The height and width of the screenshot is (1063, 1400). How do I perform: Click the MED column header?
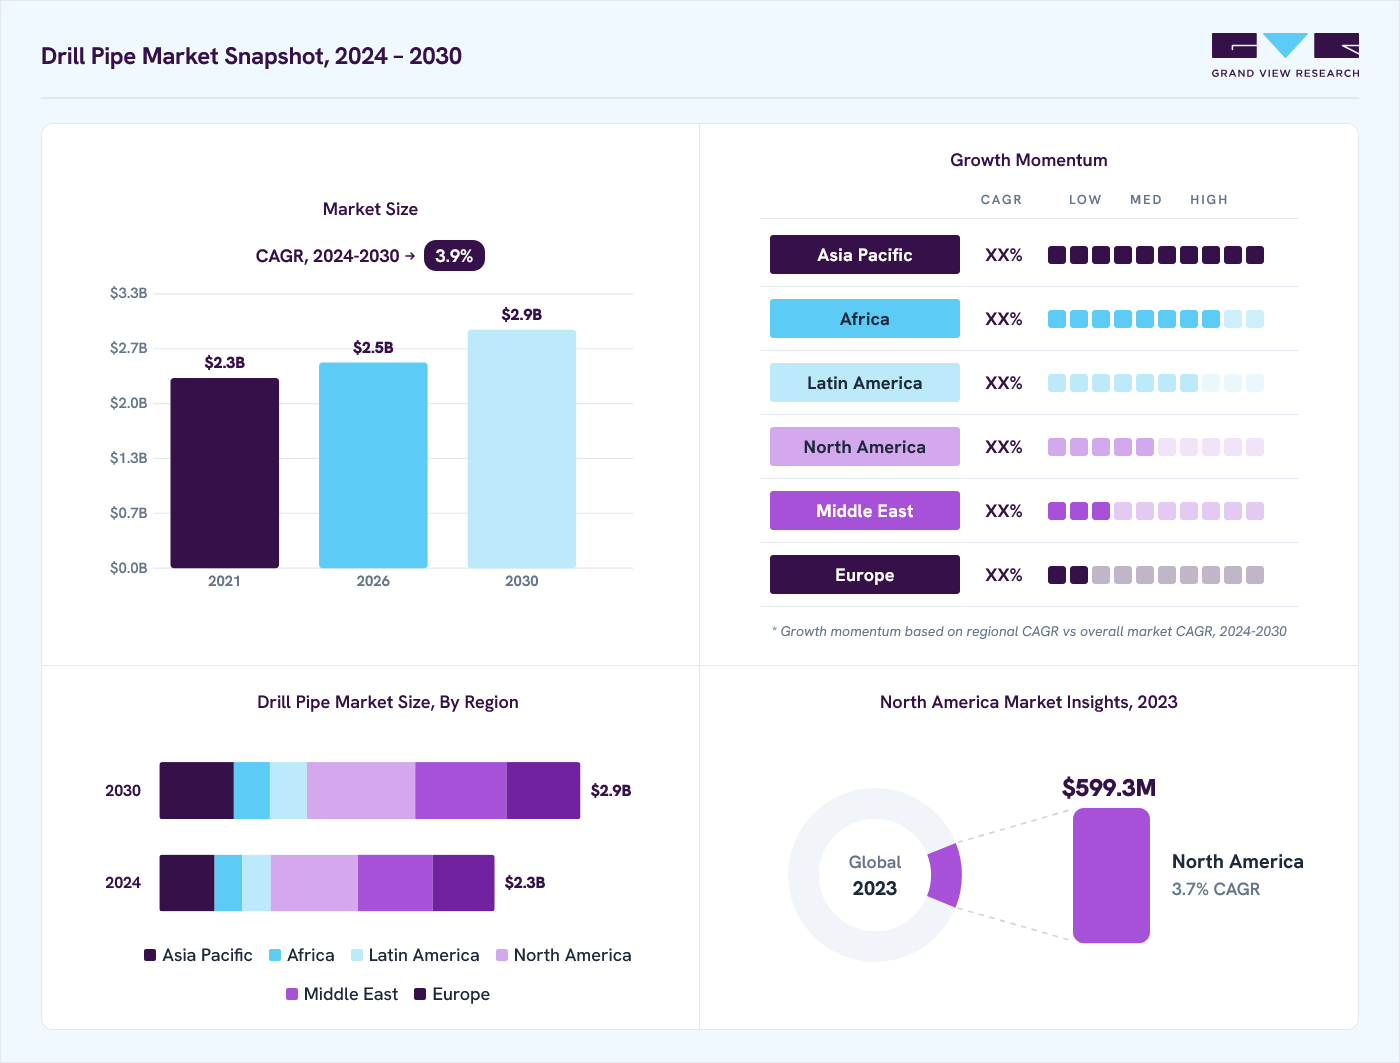[x=1146, y=200]
